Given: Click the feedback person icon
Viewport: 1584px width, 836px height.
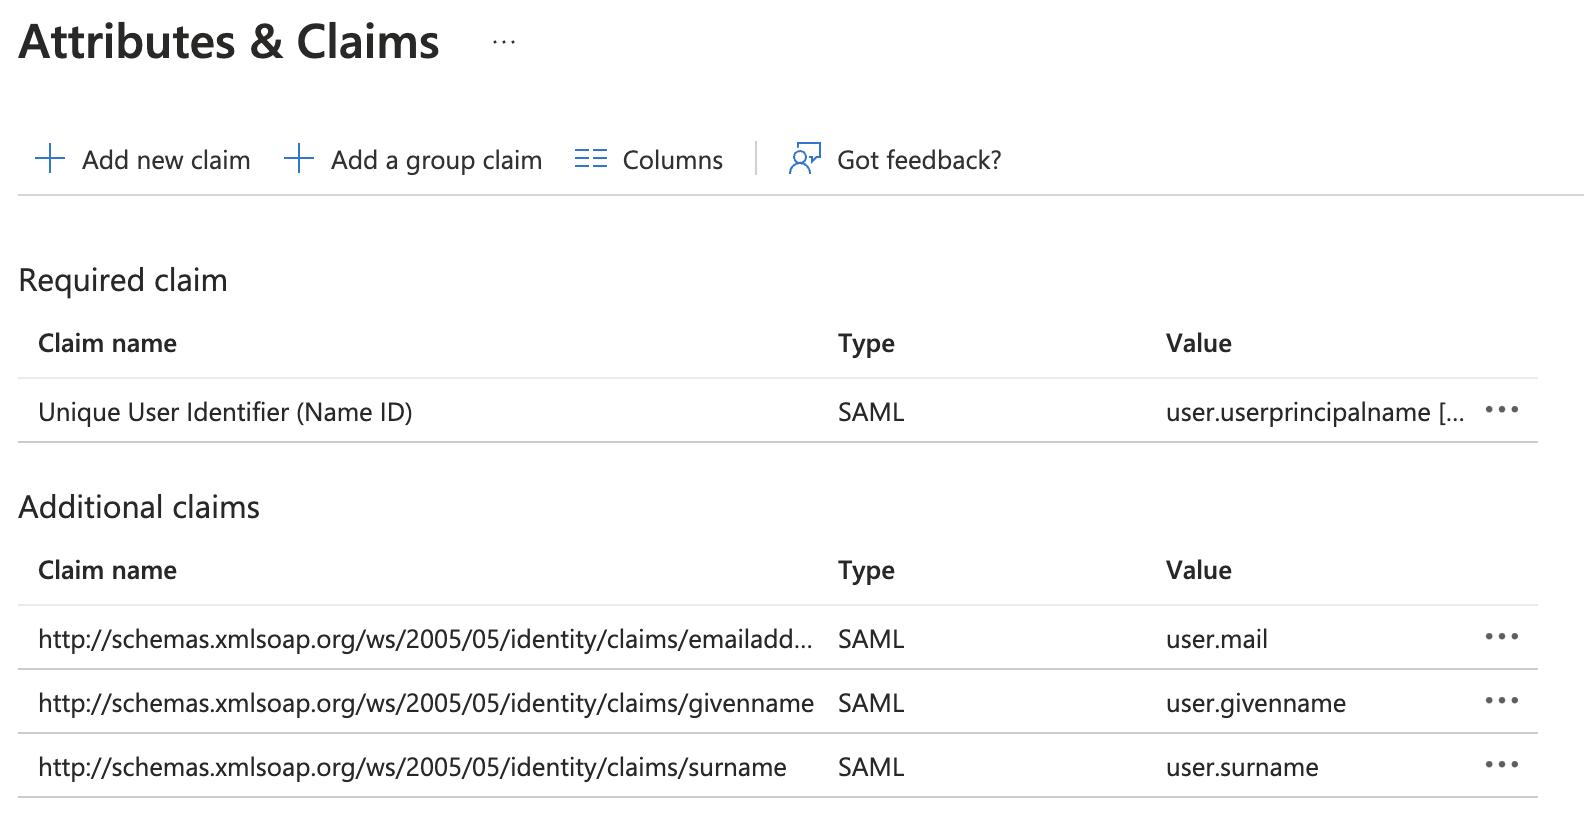Looking at the screenshot, I should (x=805, y=158).
